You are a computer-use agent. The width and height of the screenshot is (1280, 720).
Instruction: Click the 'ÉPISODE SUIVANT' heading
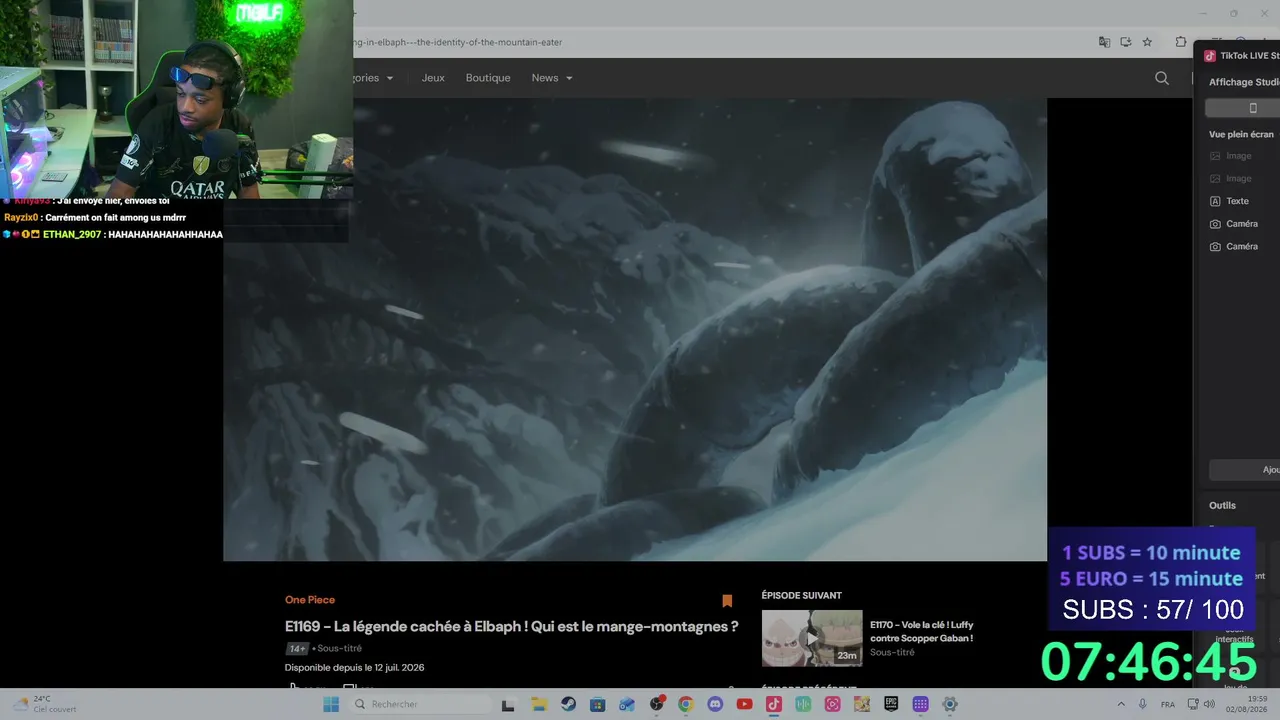point(802,595)
